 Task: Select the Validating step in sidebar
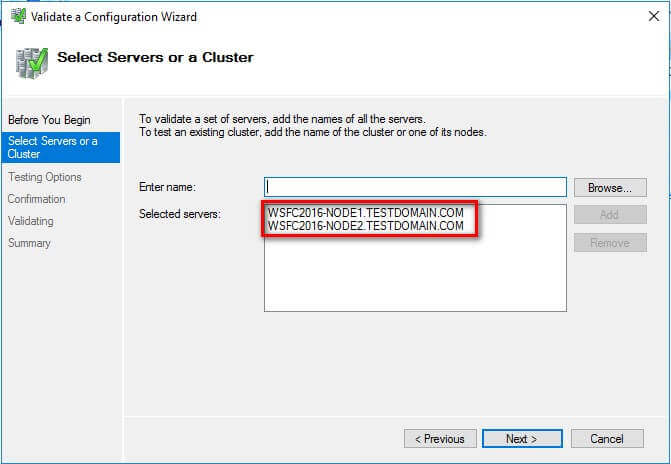tap(31, 221)
